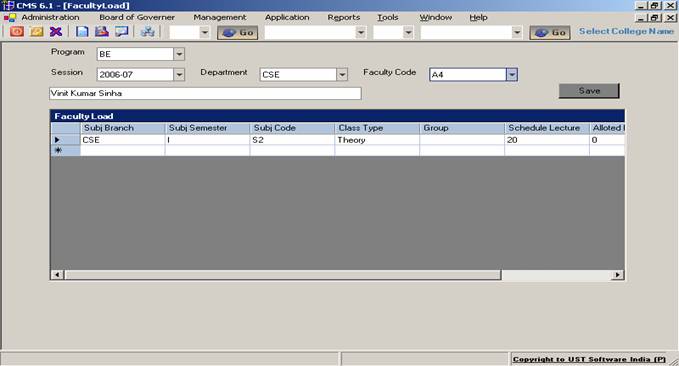Click the grid's right scroll arrow

618,275
